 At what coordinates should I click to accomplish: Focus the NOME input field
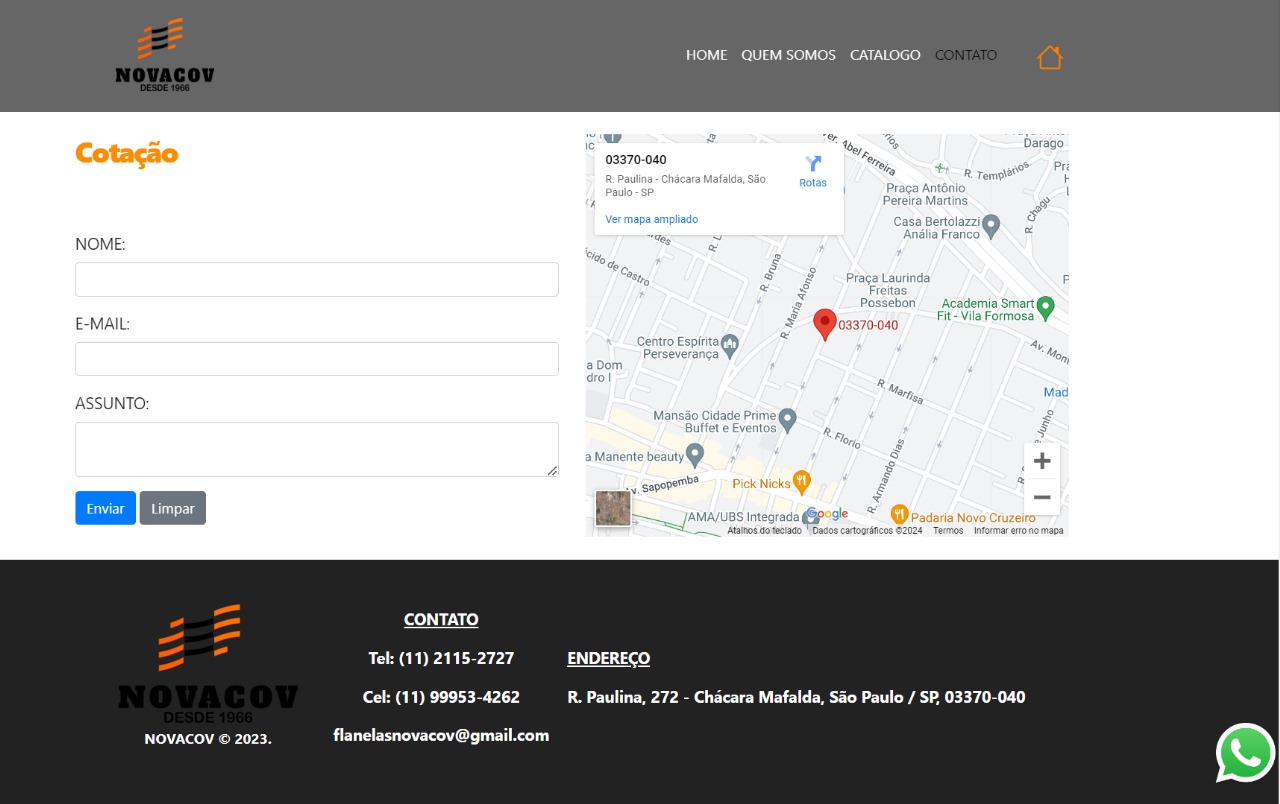coord(316,280)
